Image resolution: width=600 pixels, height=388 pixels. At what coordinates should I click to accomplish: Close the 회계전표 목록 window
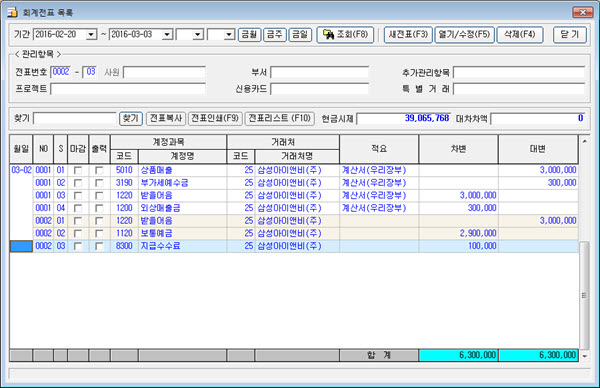pyautogui.click(x=582, y=13)
